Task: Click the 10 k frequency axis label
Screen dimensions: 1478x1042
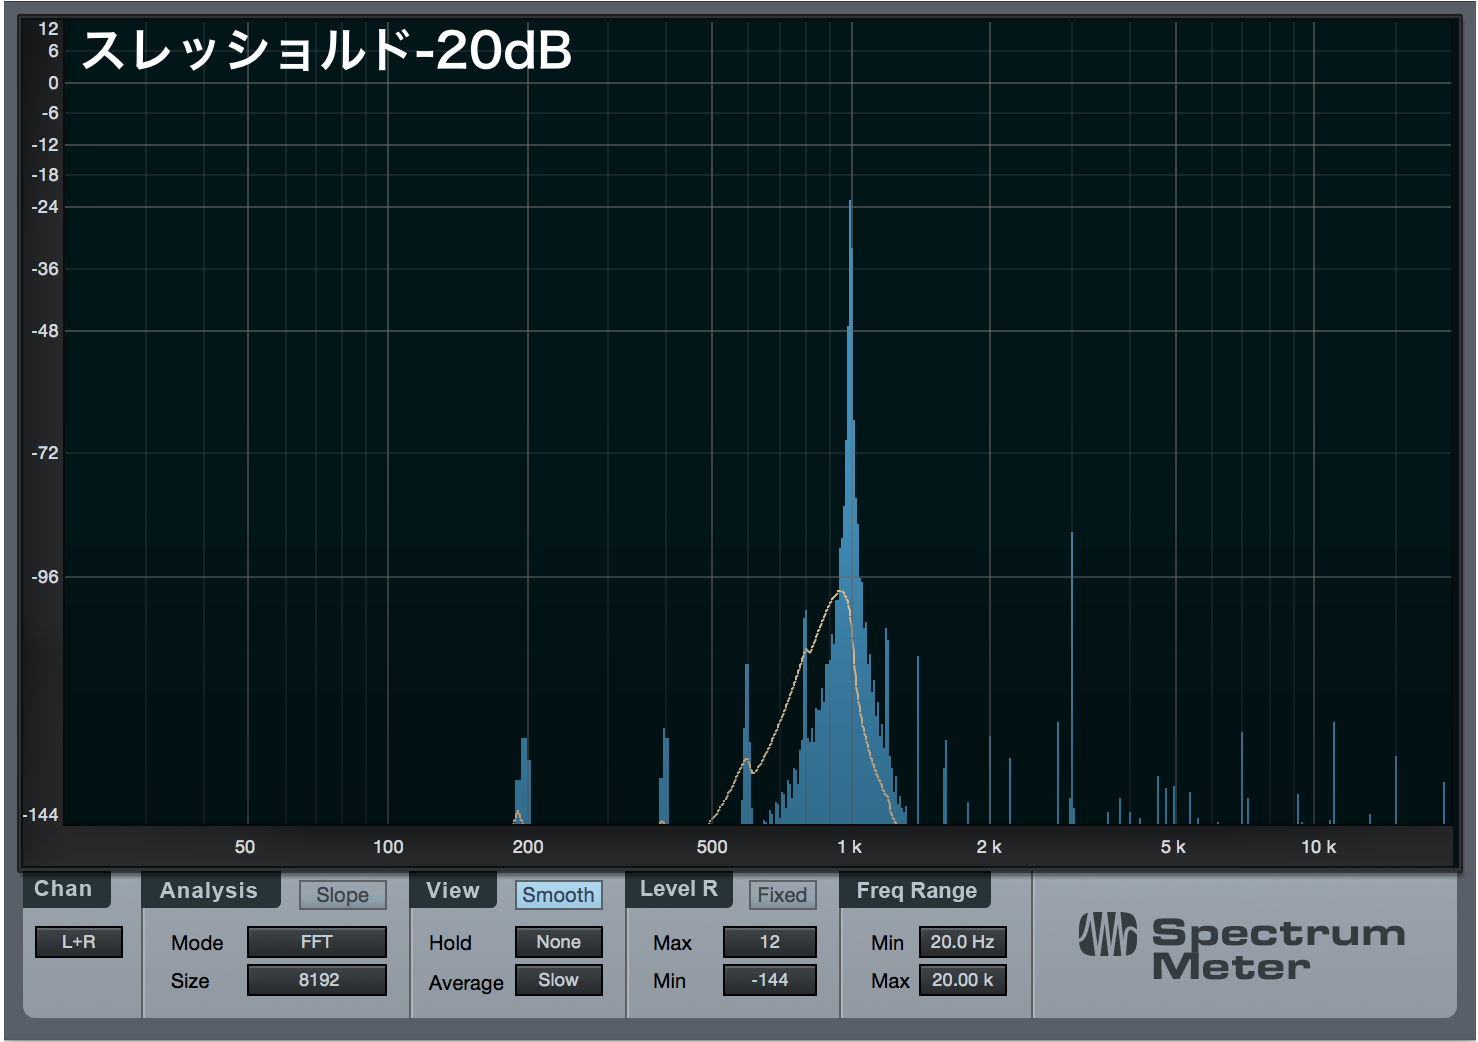Action: 1318,847
